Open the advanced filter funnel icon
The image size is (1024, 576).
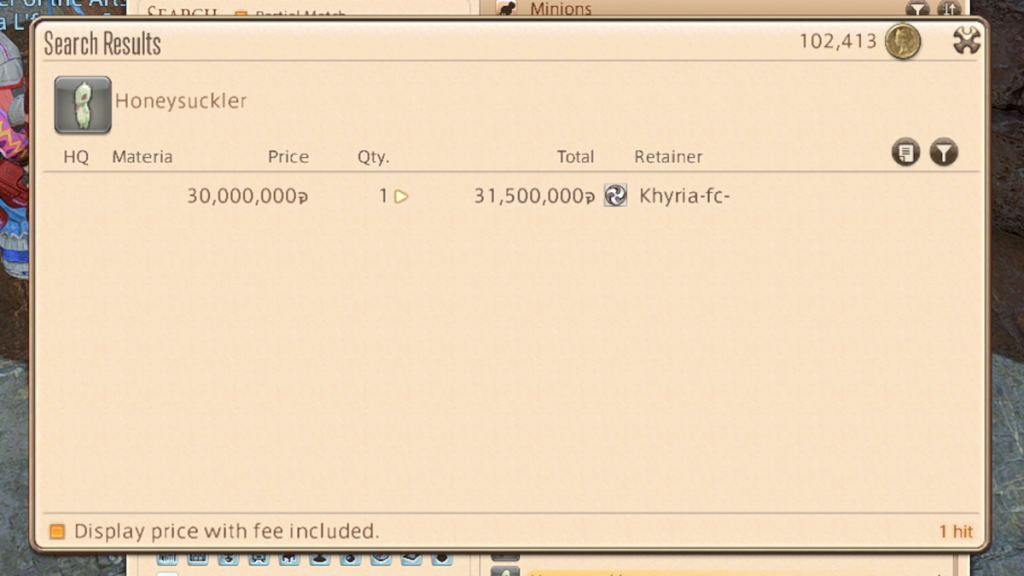943,153
